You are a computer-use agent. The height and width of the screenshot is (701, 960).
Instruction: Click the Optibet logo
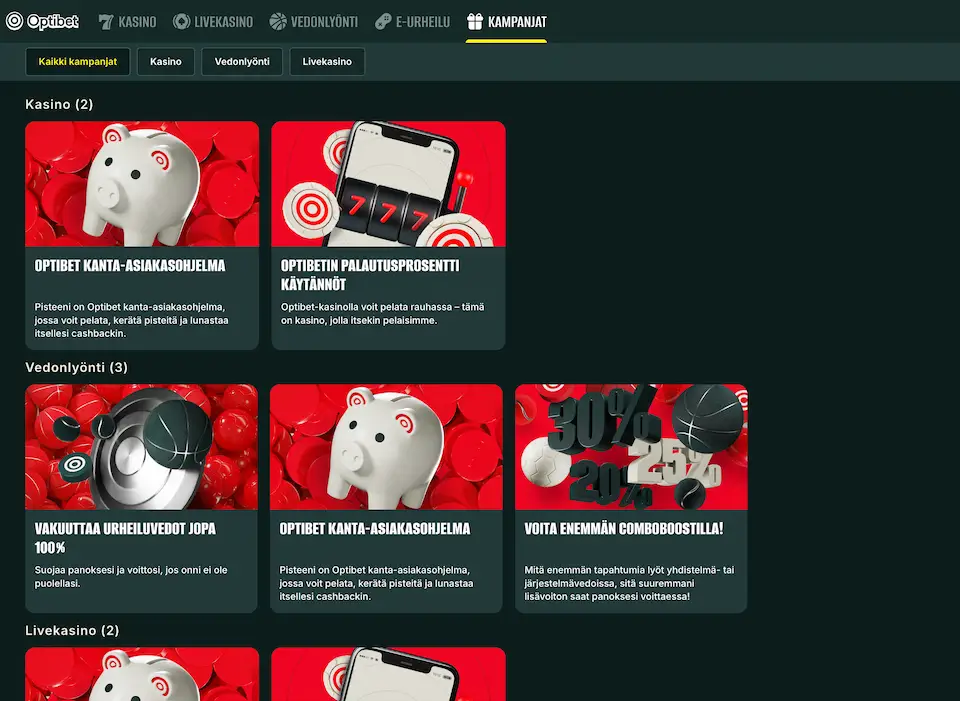42,21
